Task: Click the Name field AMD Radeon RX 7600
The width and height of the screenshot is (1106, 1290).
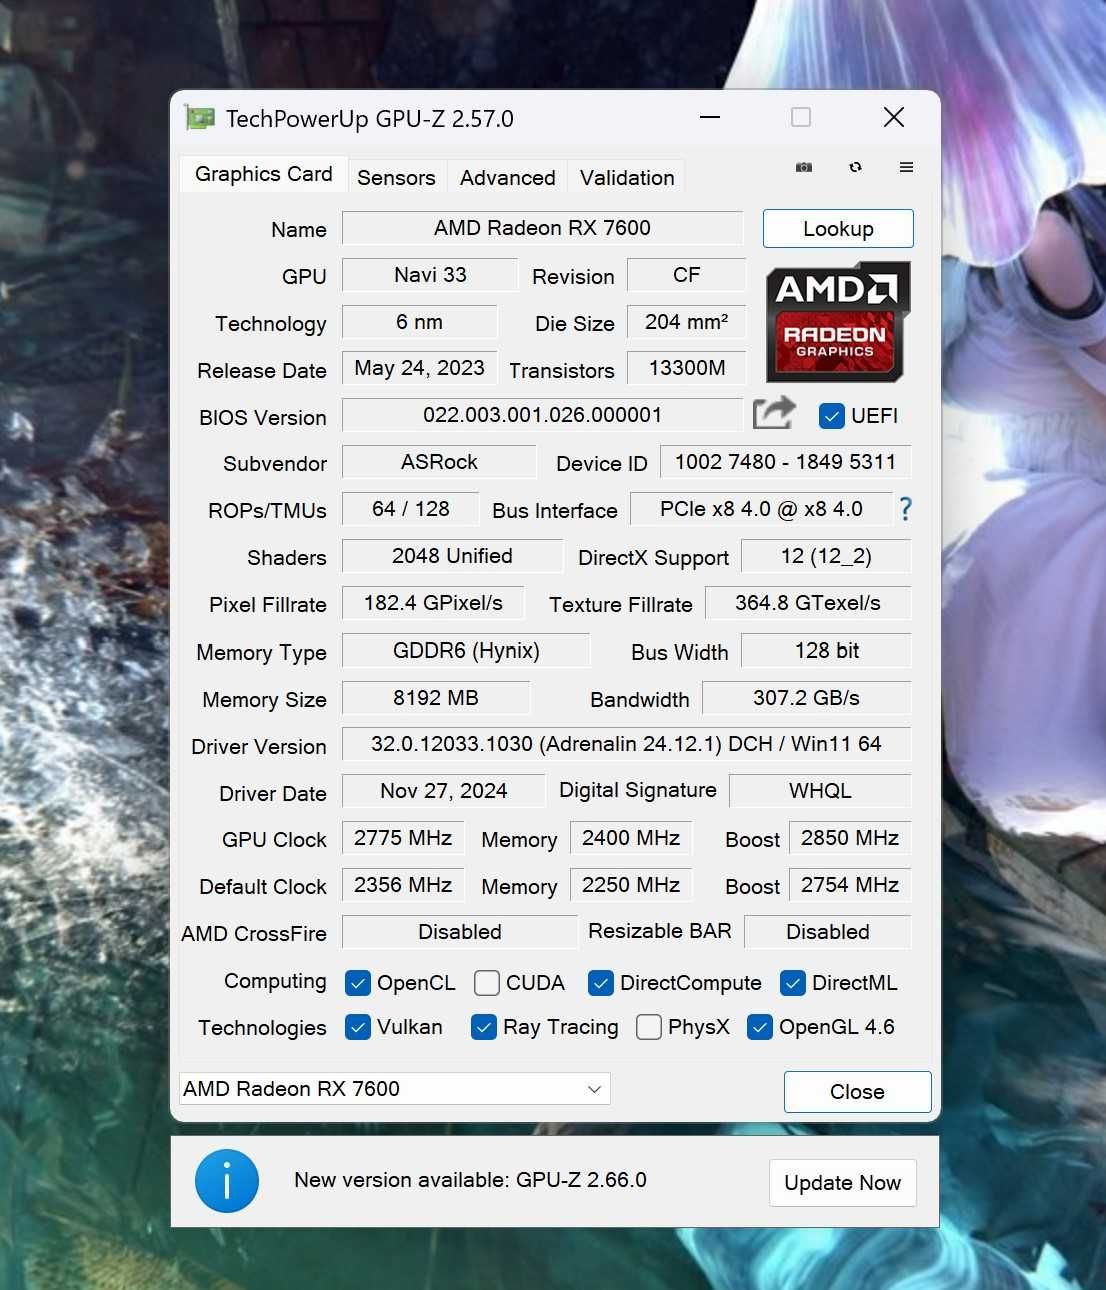Action: tap(543, 228)
